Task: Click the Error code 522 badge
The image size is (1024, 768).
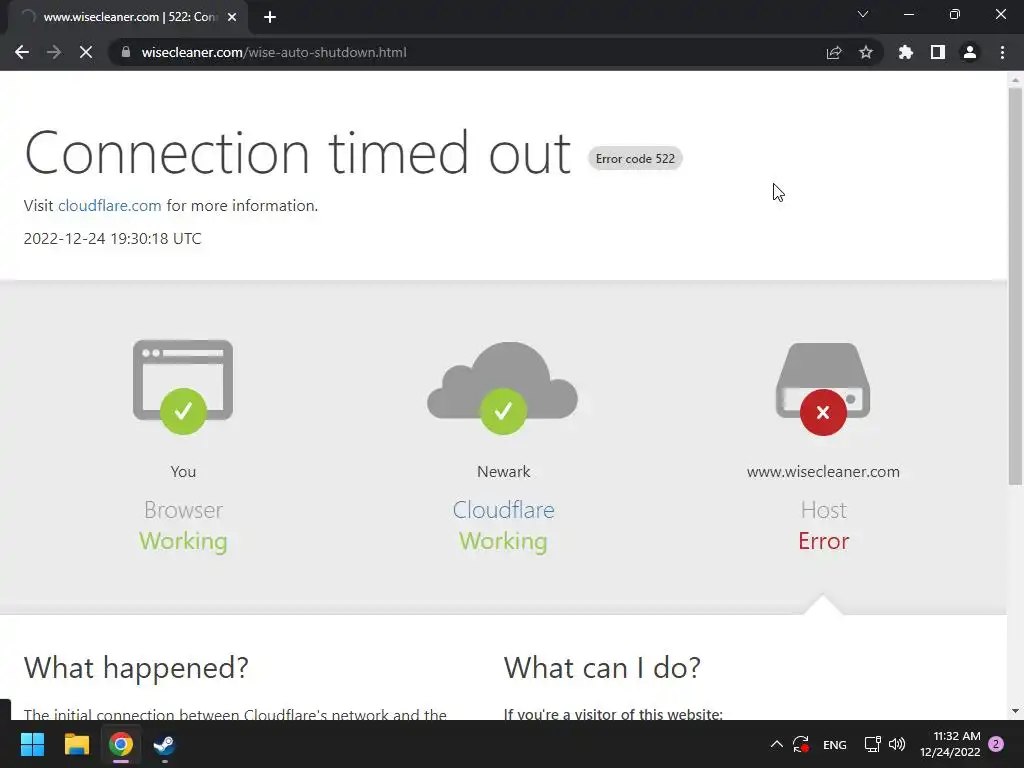Action: [x=635, y=159]
